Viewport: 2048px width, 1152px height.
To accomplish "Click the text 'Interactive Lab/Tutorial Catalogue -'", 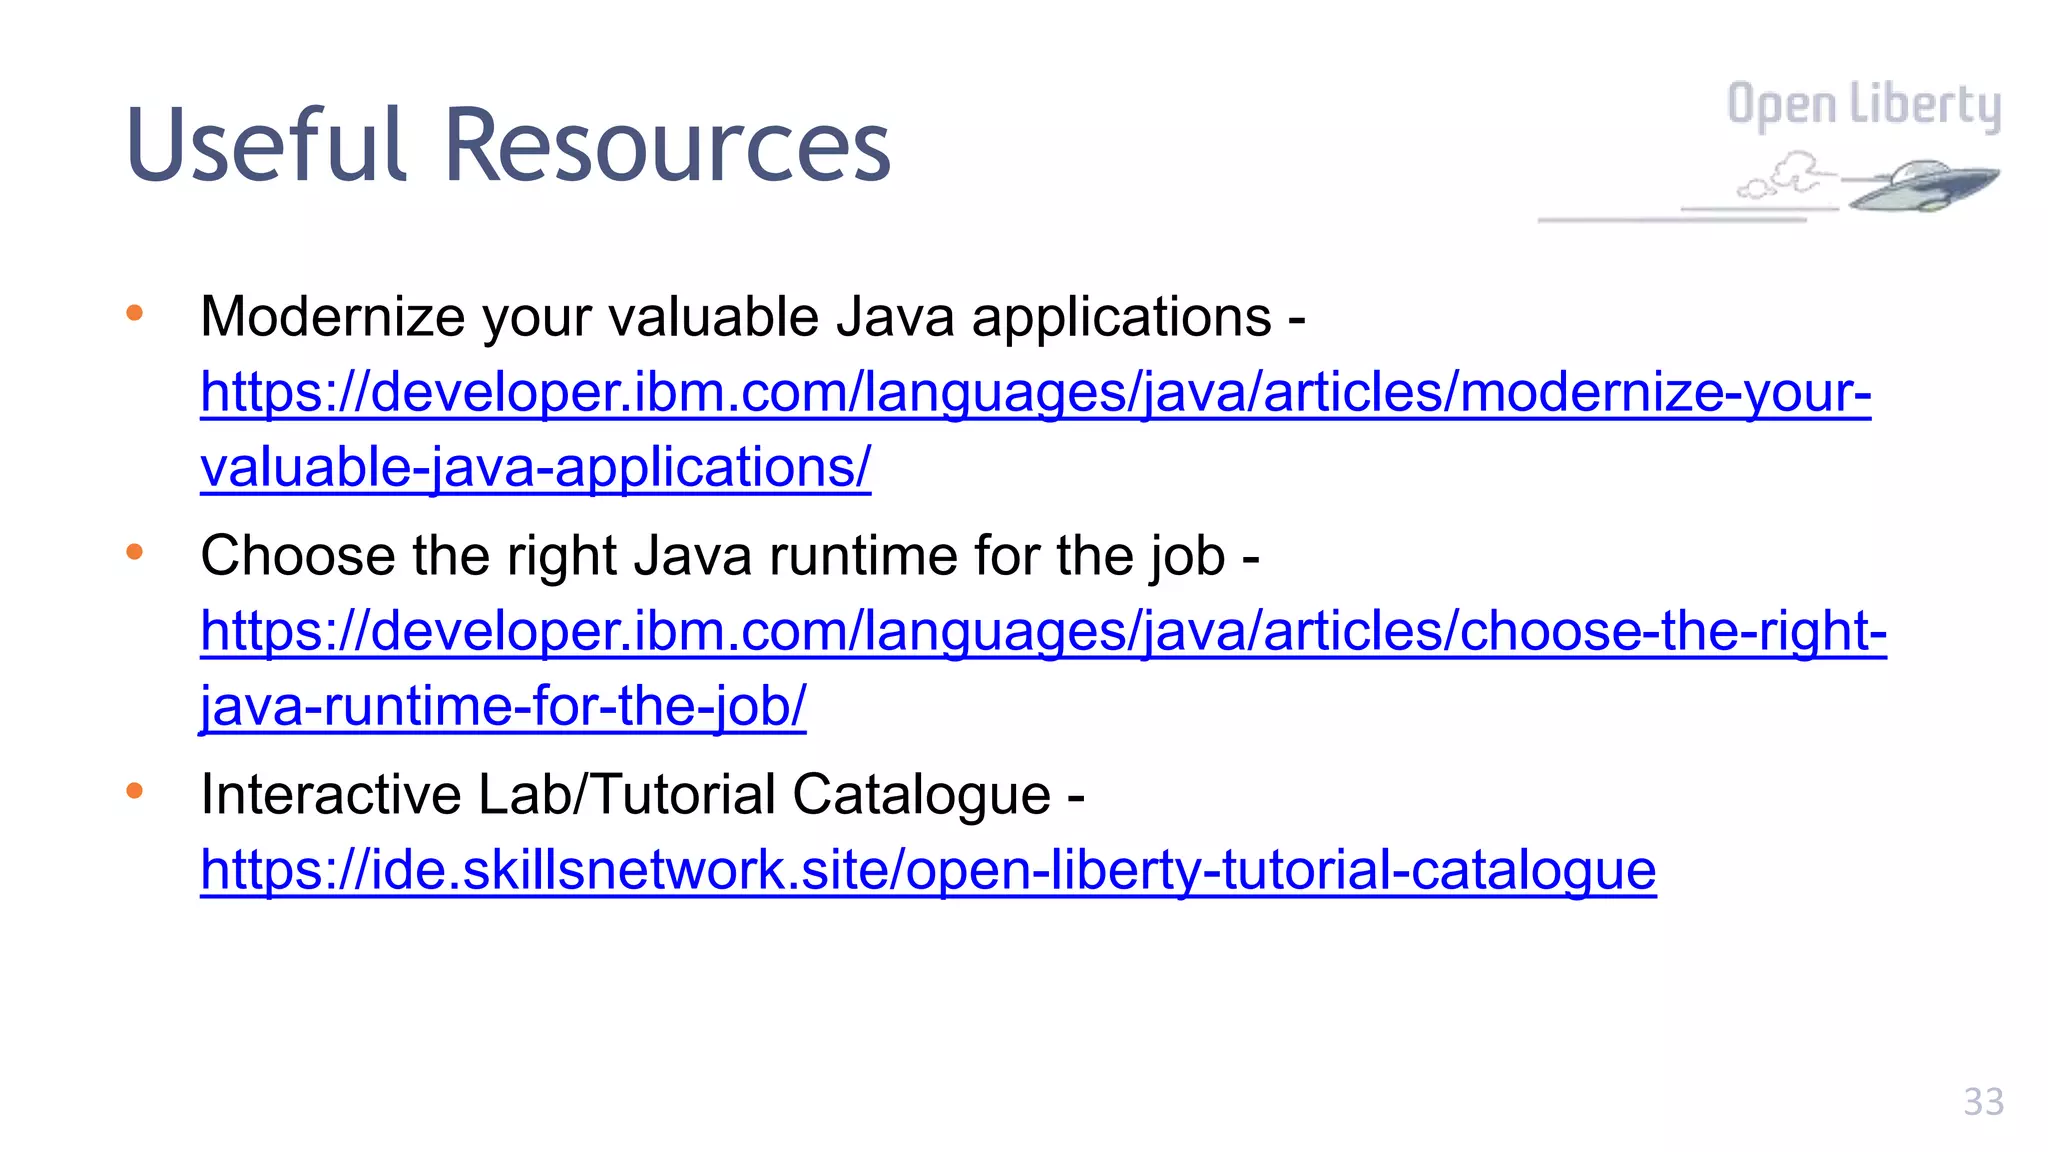I will coord(643,795).
